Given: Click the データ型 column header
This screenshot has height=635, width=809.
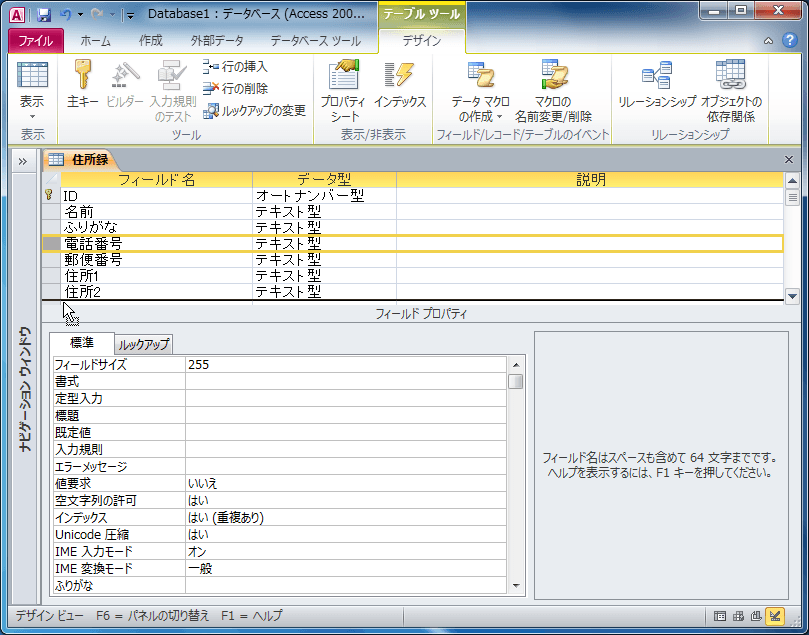Looking at the screenshot, I should 324,180.
